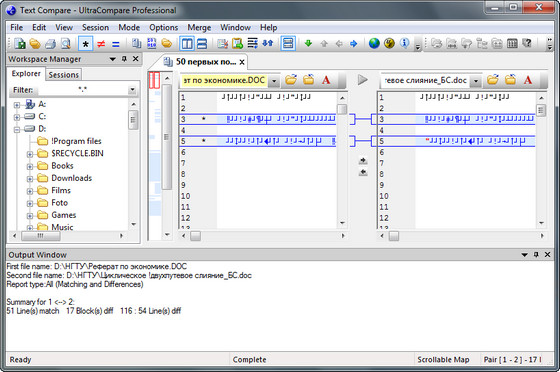560x372 pixels.
Task: Click the merge-with-red-X toolbar icon
Action: (222, 44)
